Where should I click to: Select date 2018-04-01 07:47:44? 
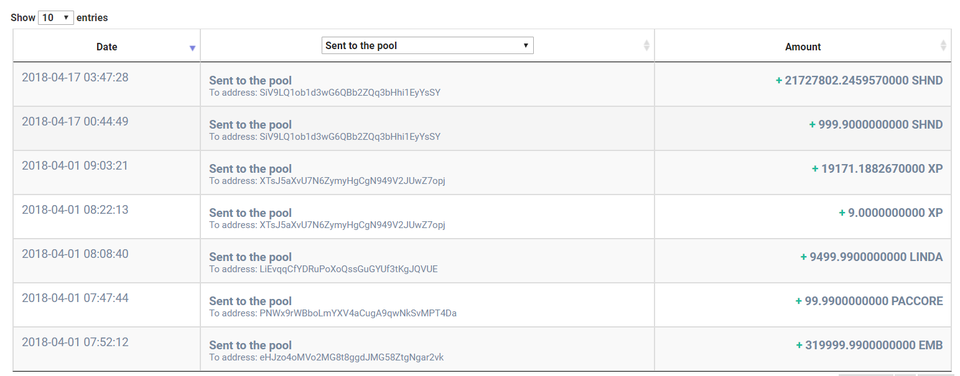coord(75,298)
